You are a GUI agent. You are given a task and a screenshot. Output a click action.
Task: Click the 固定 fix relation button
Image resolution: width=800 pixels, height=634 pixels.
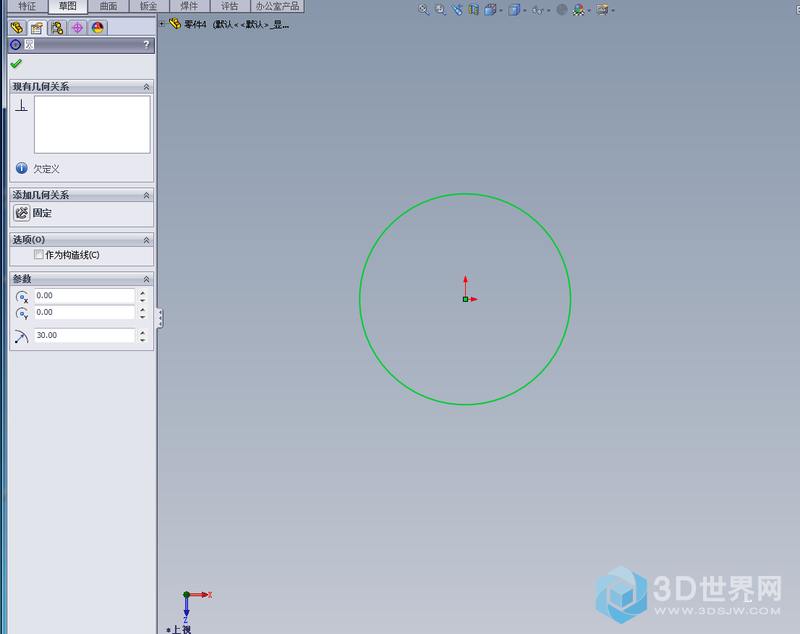point(21,213)
